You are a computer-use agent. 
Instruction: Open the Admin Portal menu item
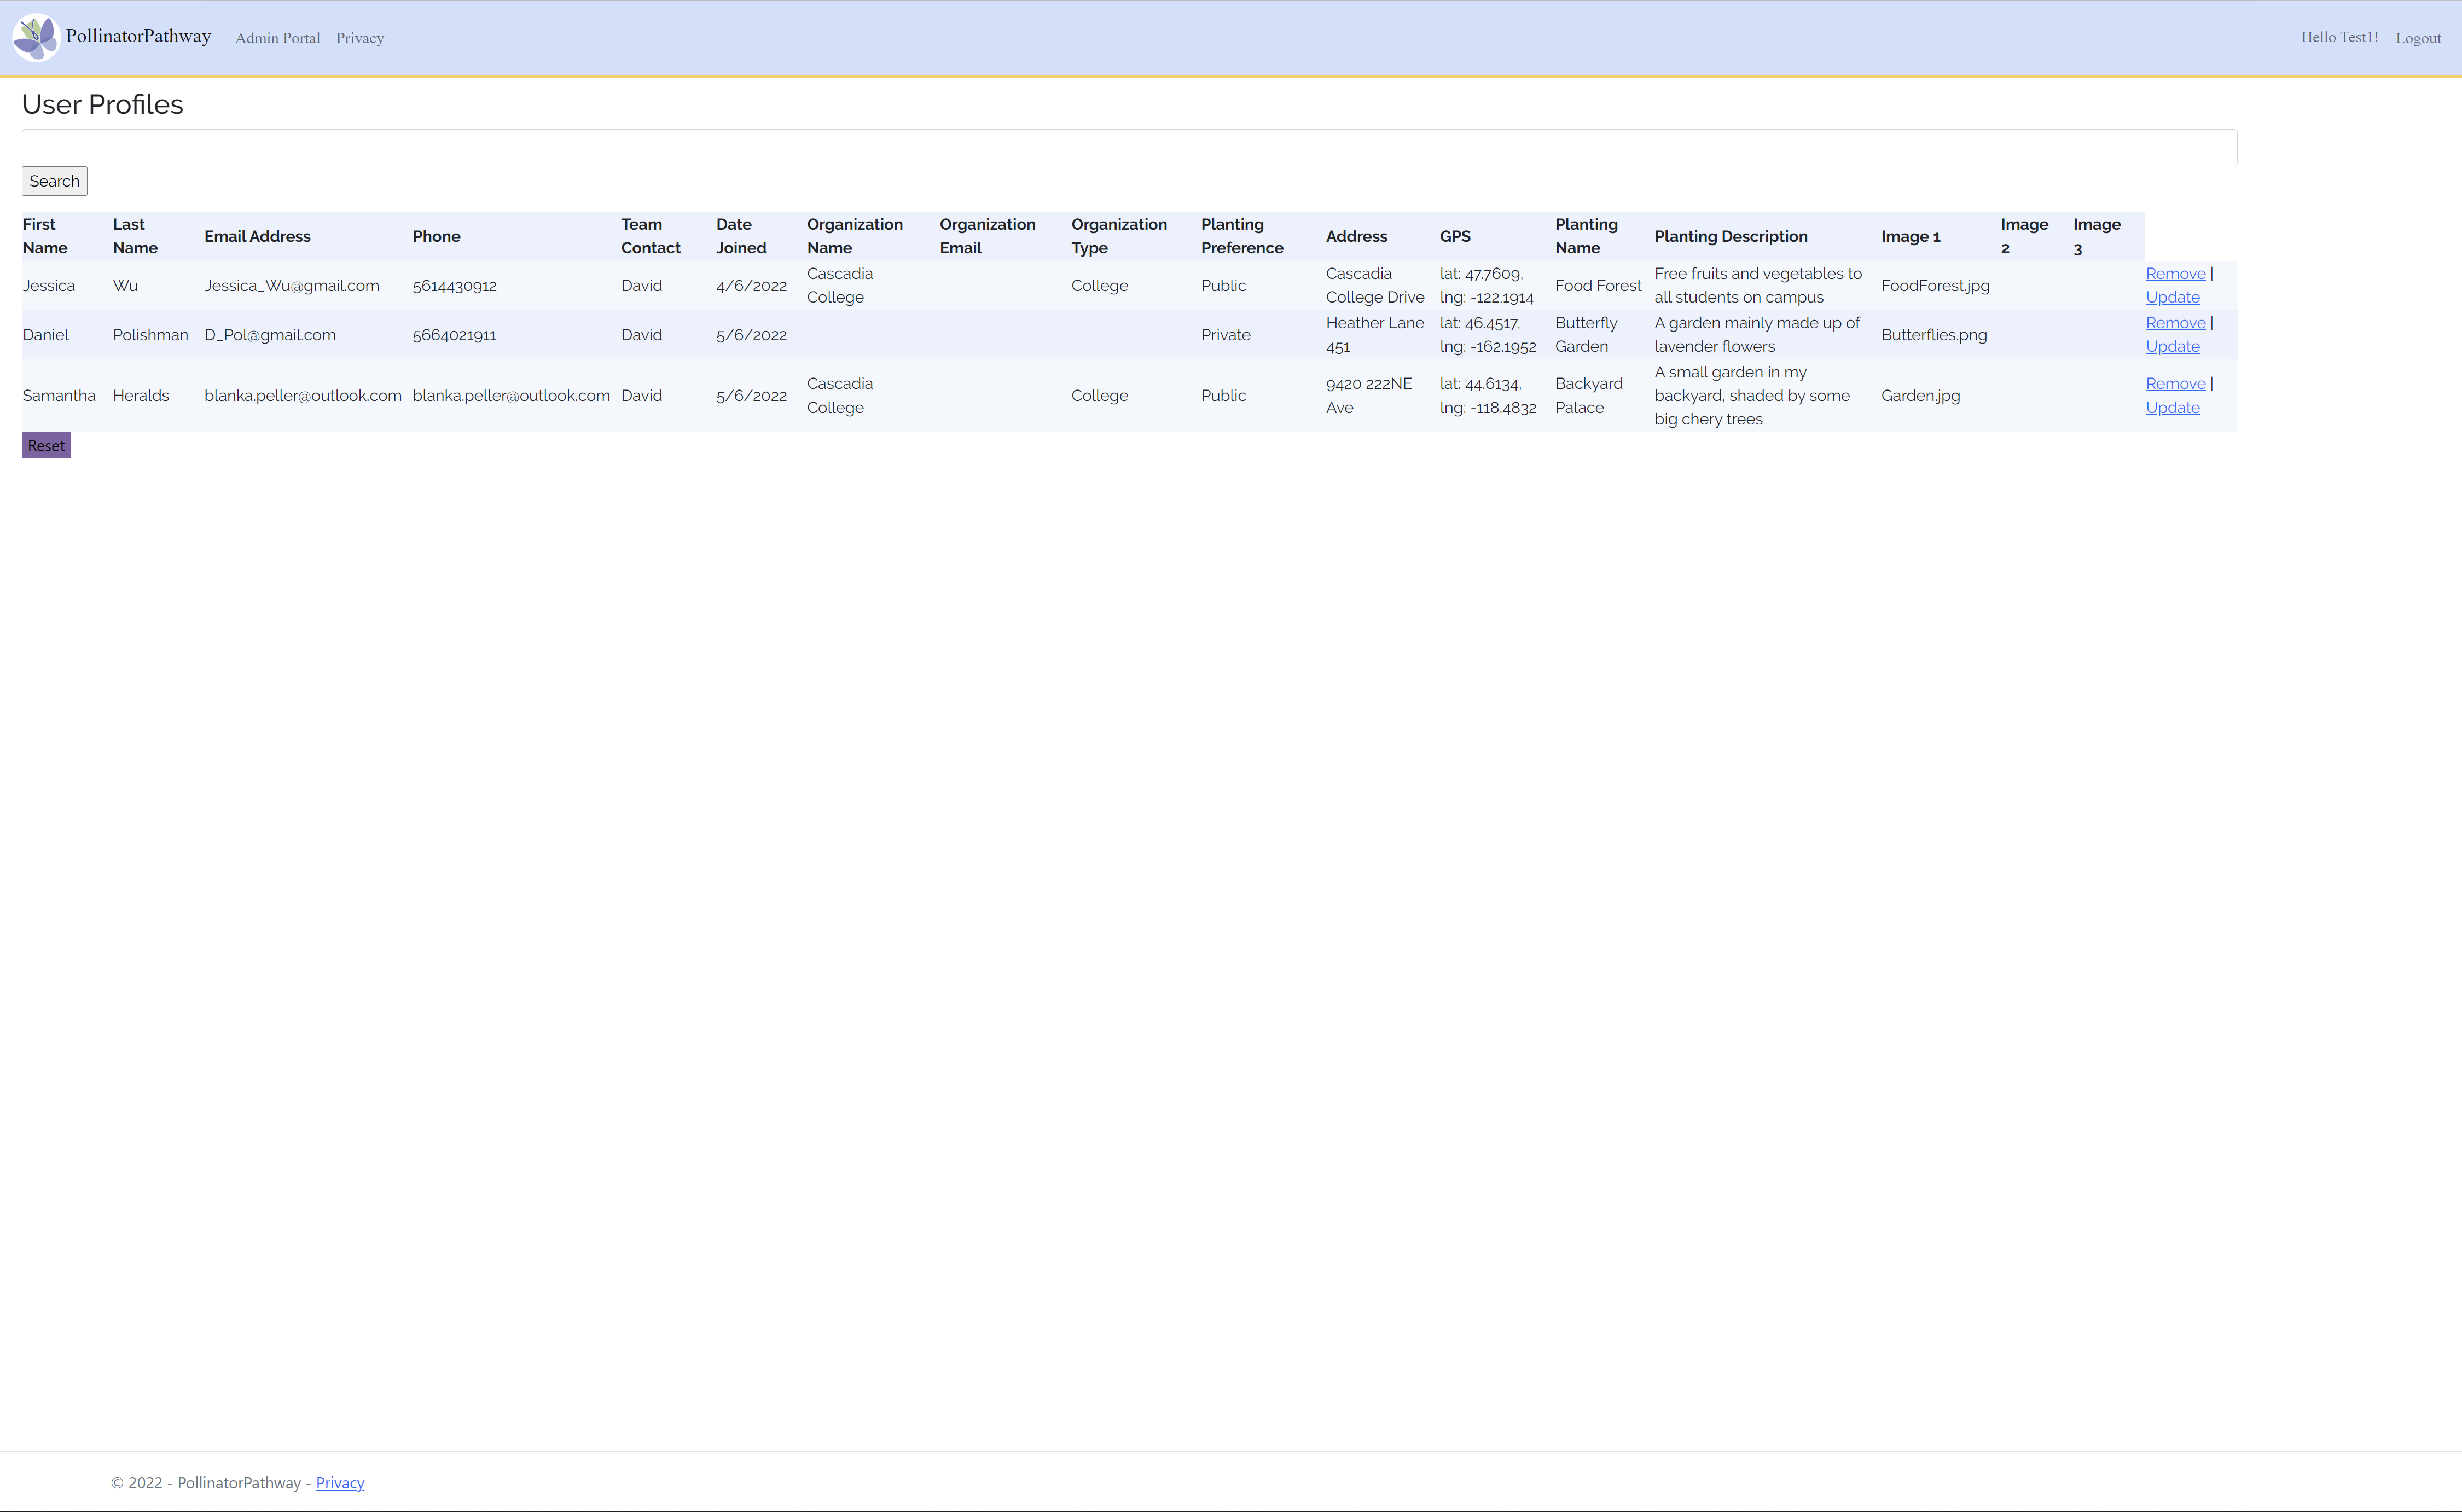pyautogui.click(x=277, y=38)
